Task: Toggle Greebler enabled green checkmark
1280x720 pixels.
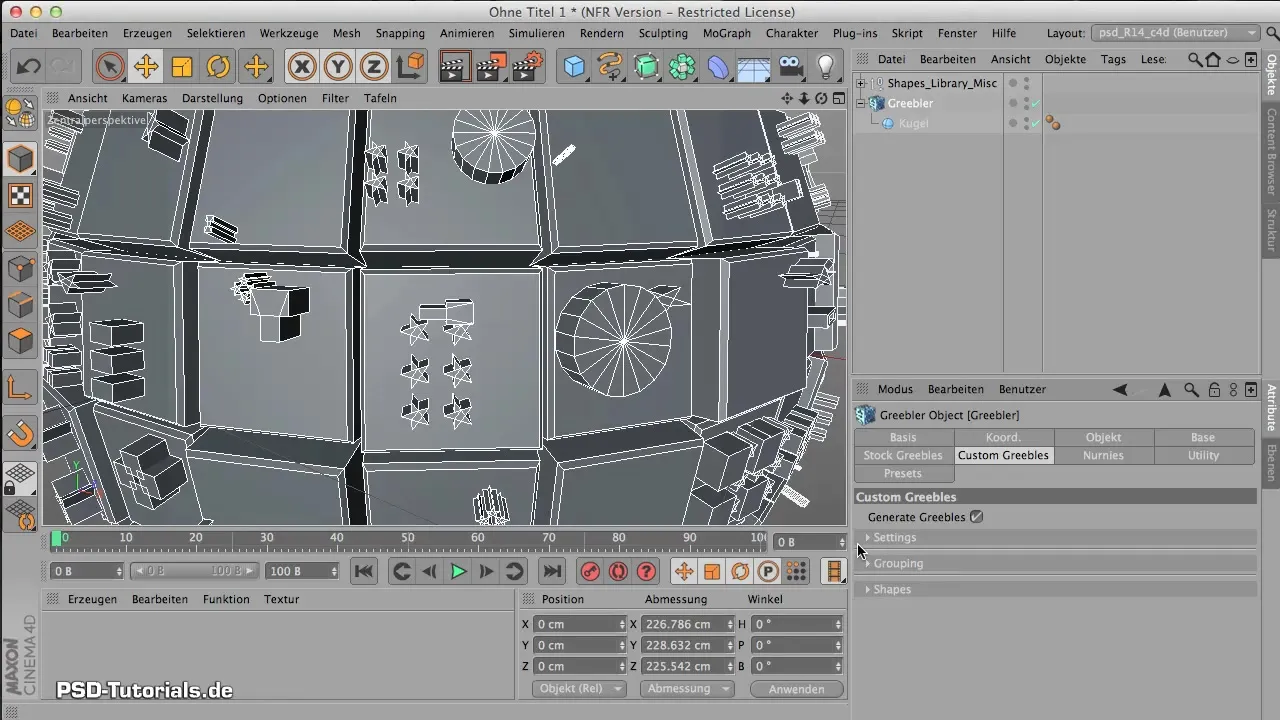Action: 1036,103
